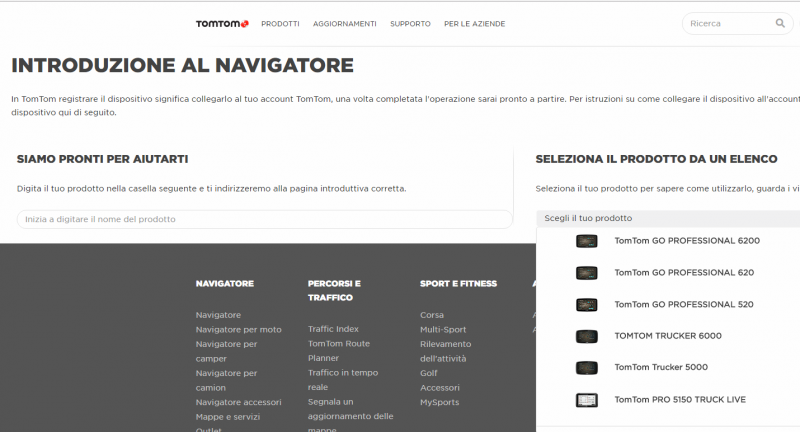
Task: Go to PER LE AZIENDE section
Action: click(x=474, y=24)
